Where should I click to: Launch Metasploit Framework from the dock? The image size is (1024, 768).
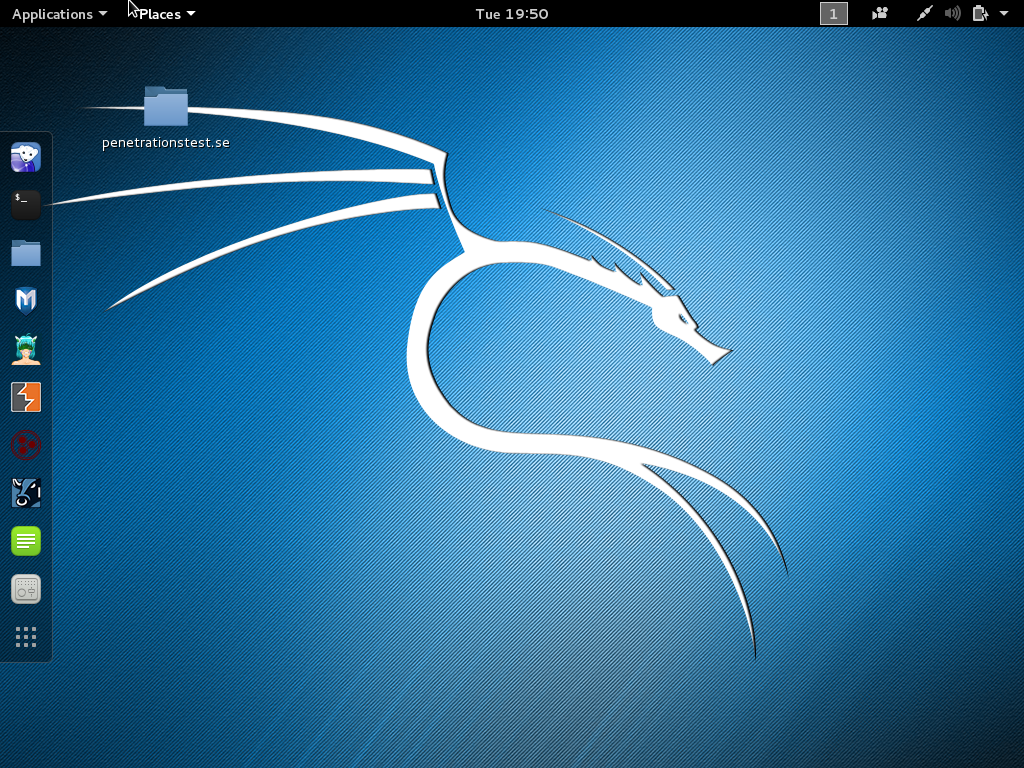(26, 300)
